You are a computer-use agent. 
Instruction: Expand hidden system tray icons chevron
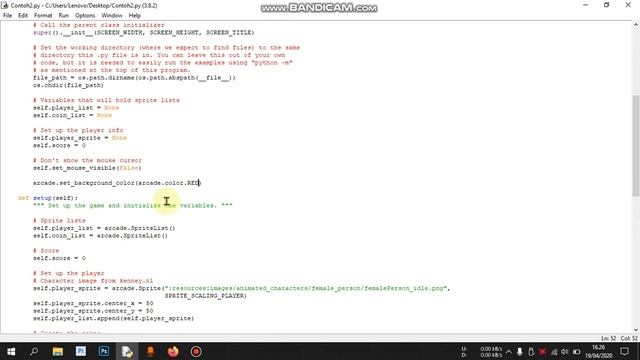[509, 351]
